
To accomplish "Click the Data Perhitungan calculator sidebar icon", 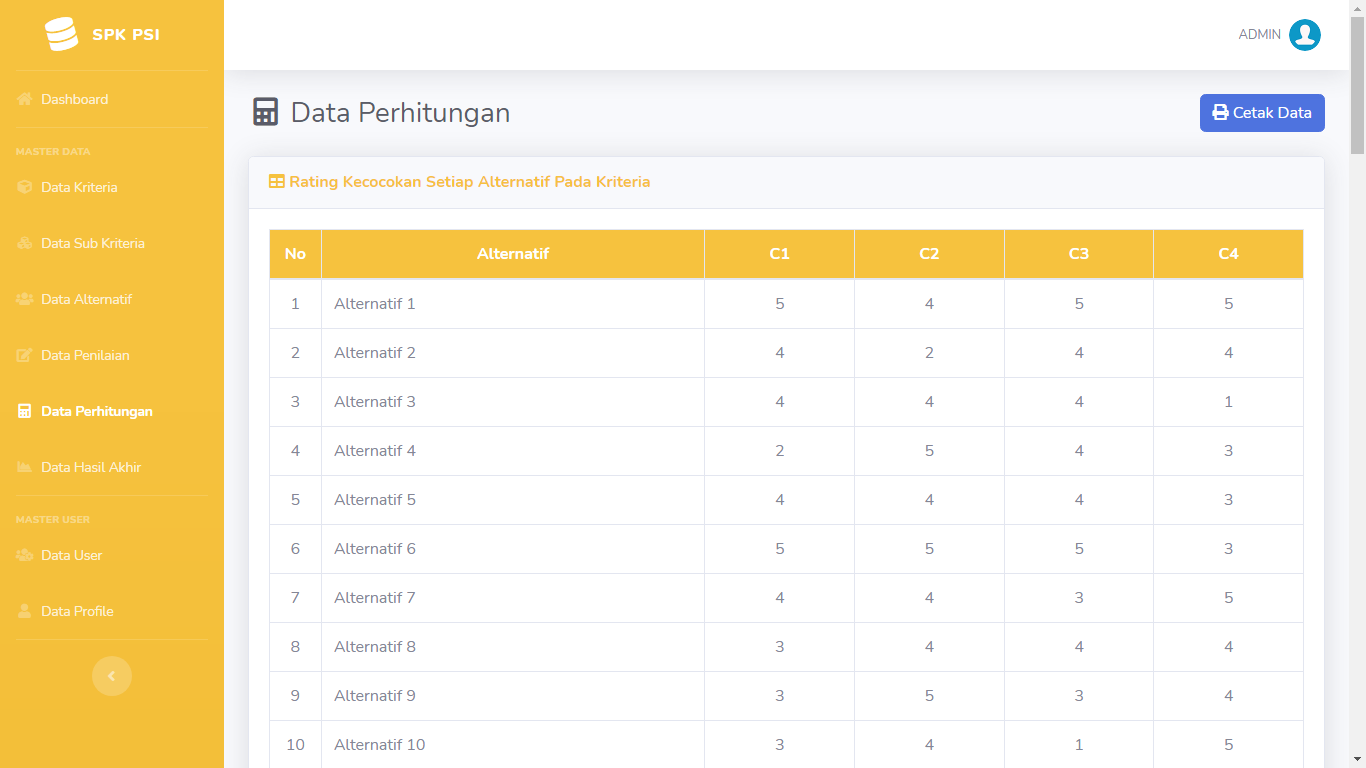I will tap(25, 411).
